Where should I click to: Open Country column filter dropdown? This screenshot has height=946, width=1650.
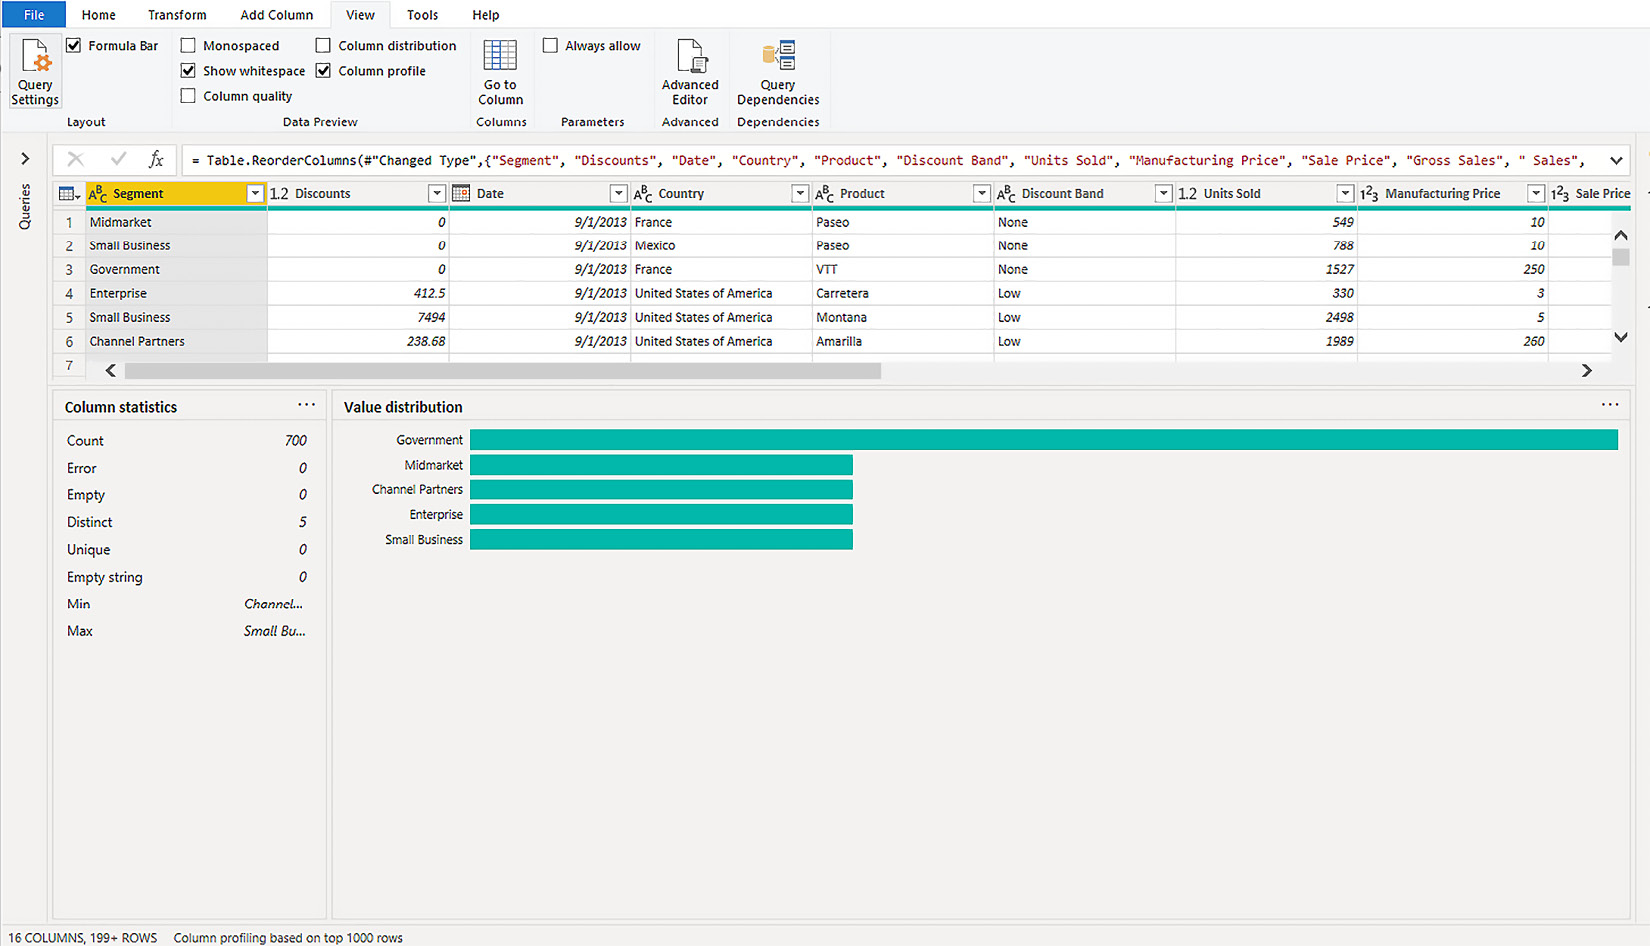800,194
